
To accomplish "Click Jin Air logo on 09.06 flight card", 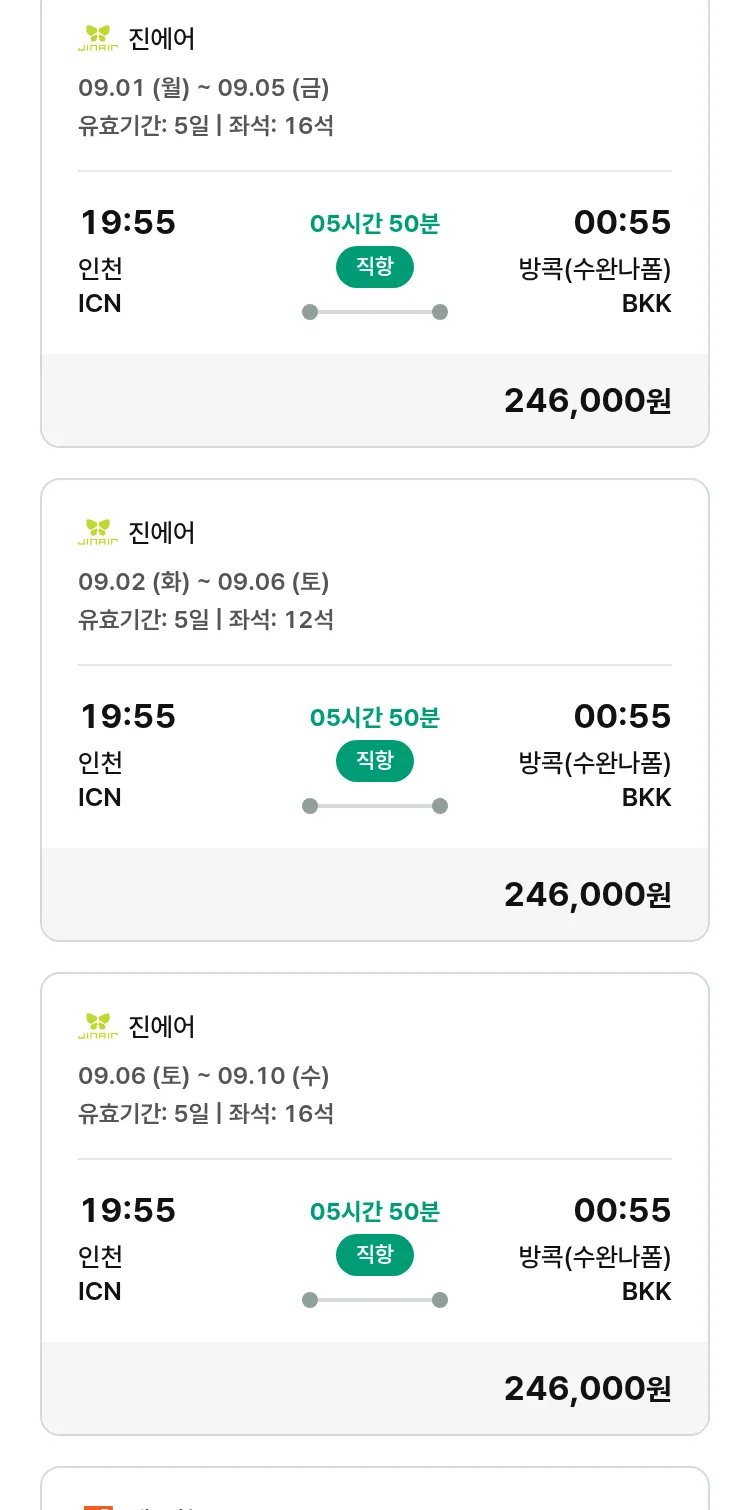I will click(x=98, y=1026).
